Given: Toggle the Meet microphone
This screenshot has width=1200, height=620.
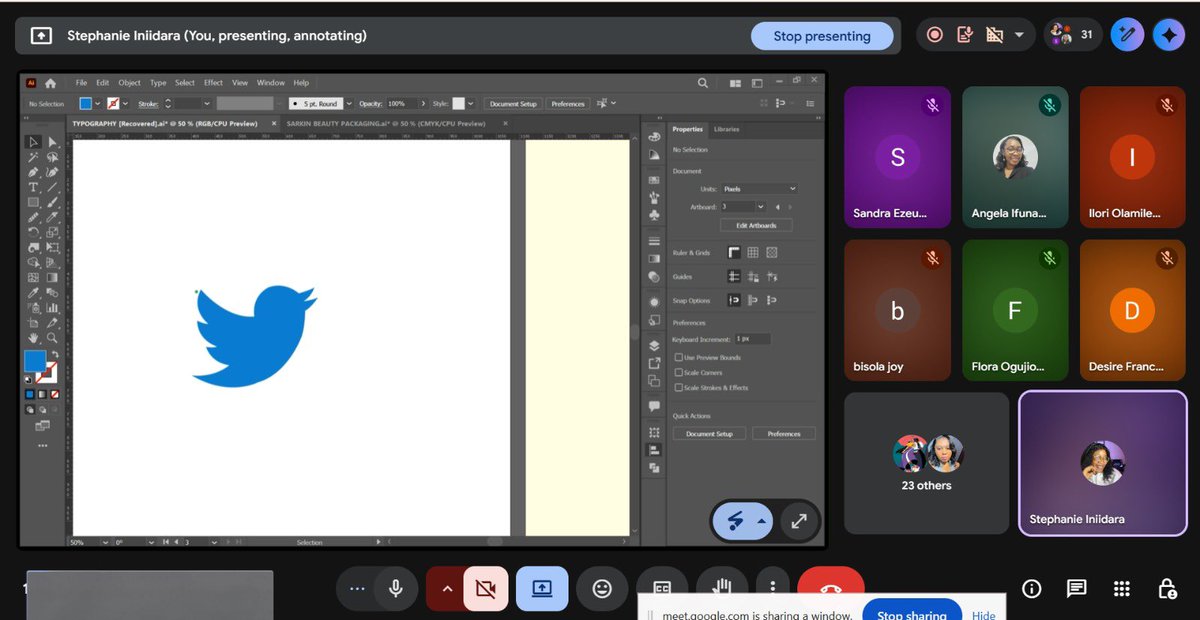Looking at the screenshot, I should tap(396, 589).
